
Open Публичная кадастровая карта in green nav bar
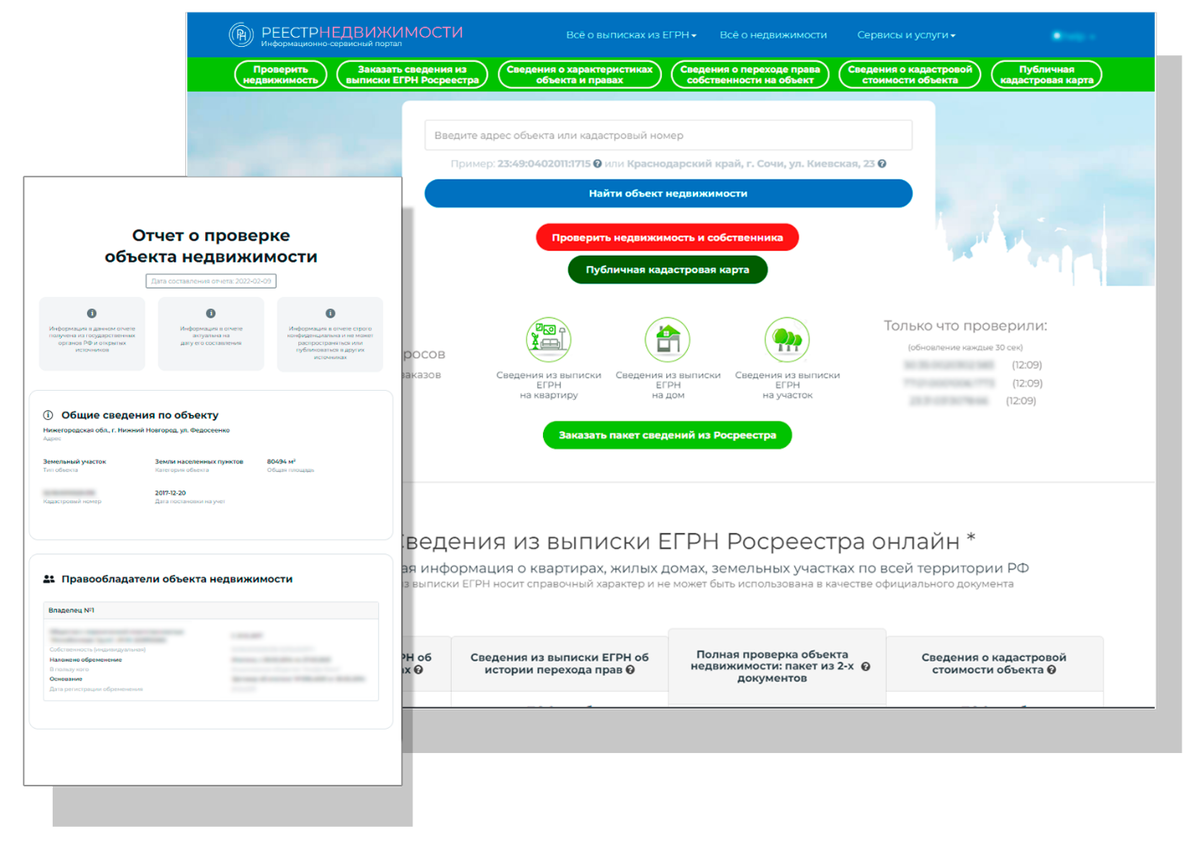1046,75
